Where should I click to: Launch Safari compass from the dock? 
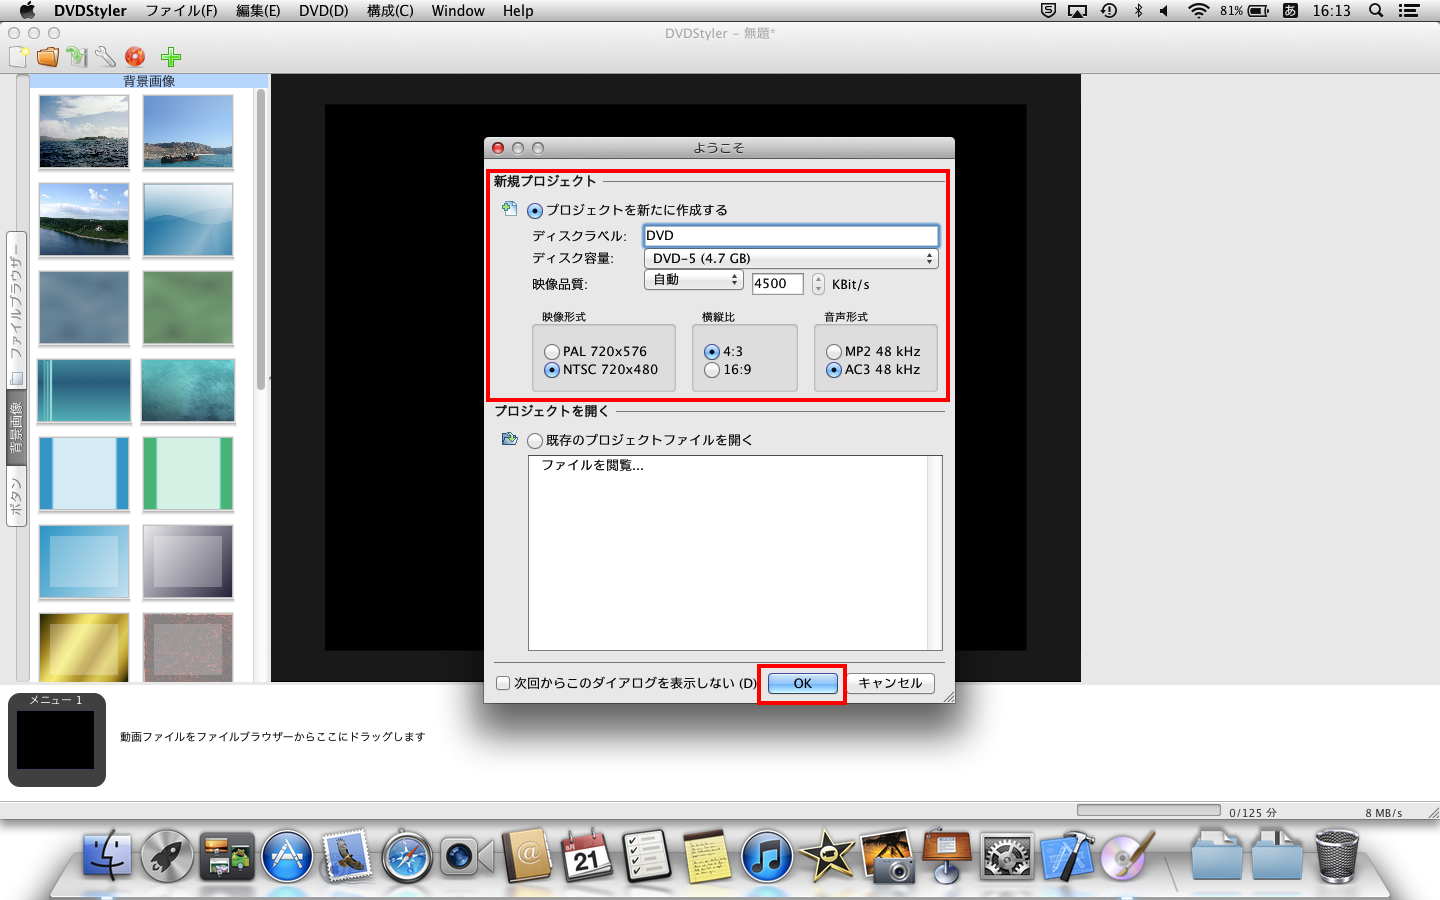[407, 856]
